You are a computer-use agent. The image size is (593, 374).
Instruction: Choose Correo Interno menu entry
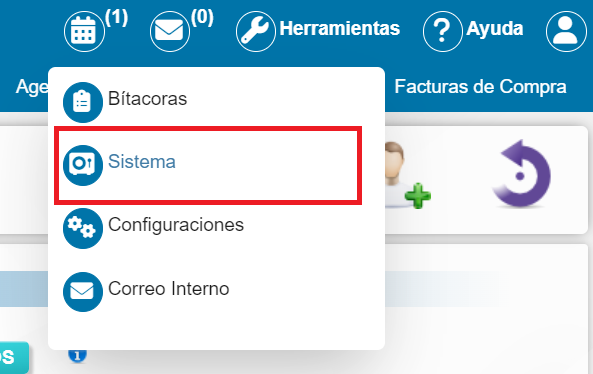pyautogui.click(x=169, y=289)
